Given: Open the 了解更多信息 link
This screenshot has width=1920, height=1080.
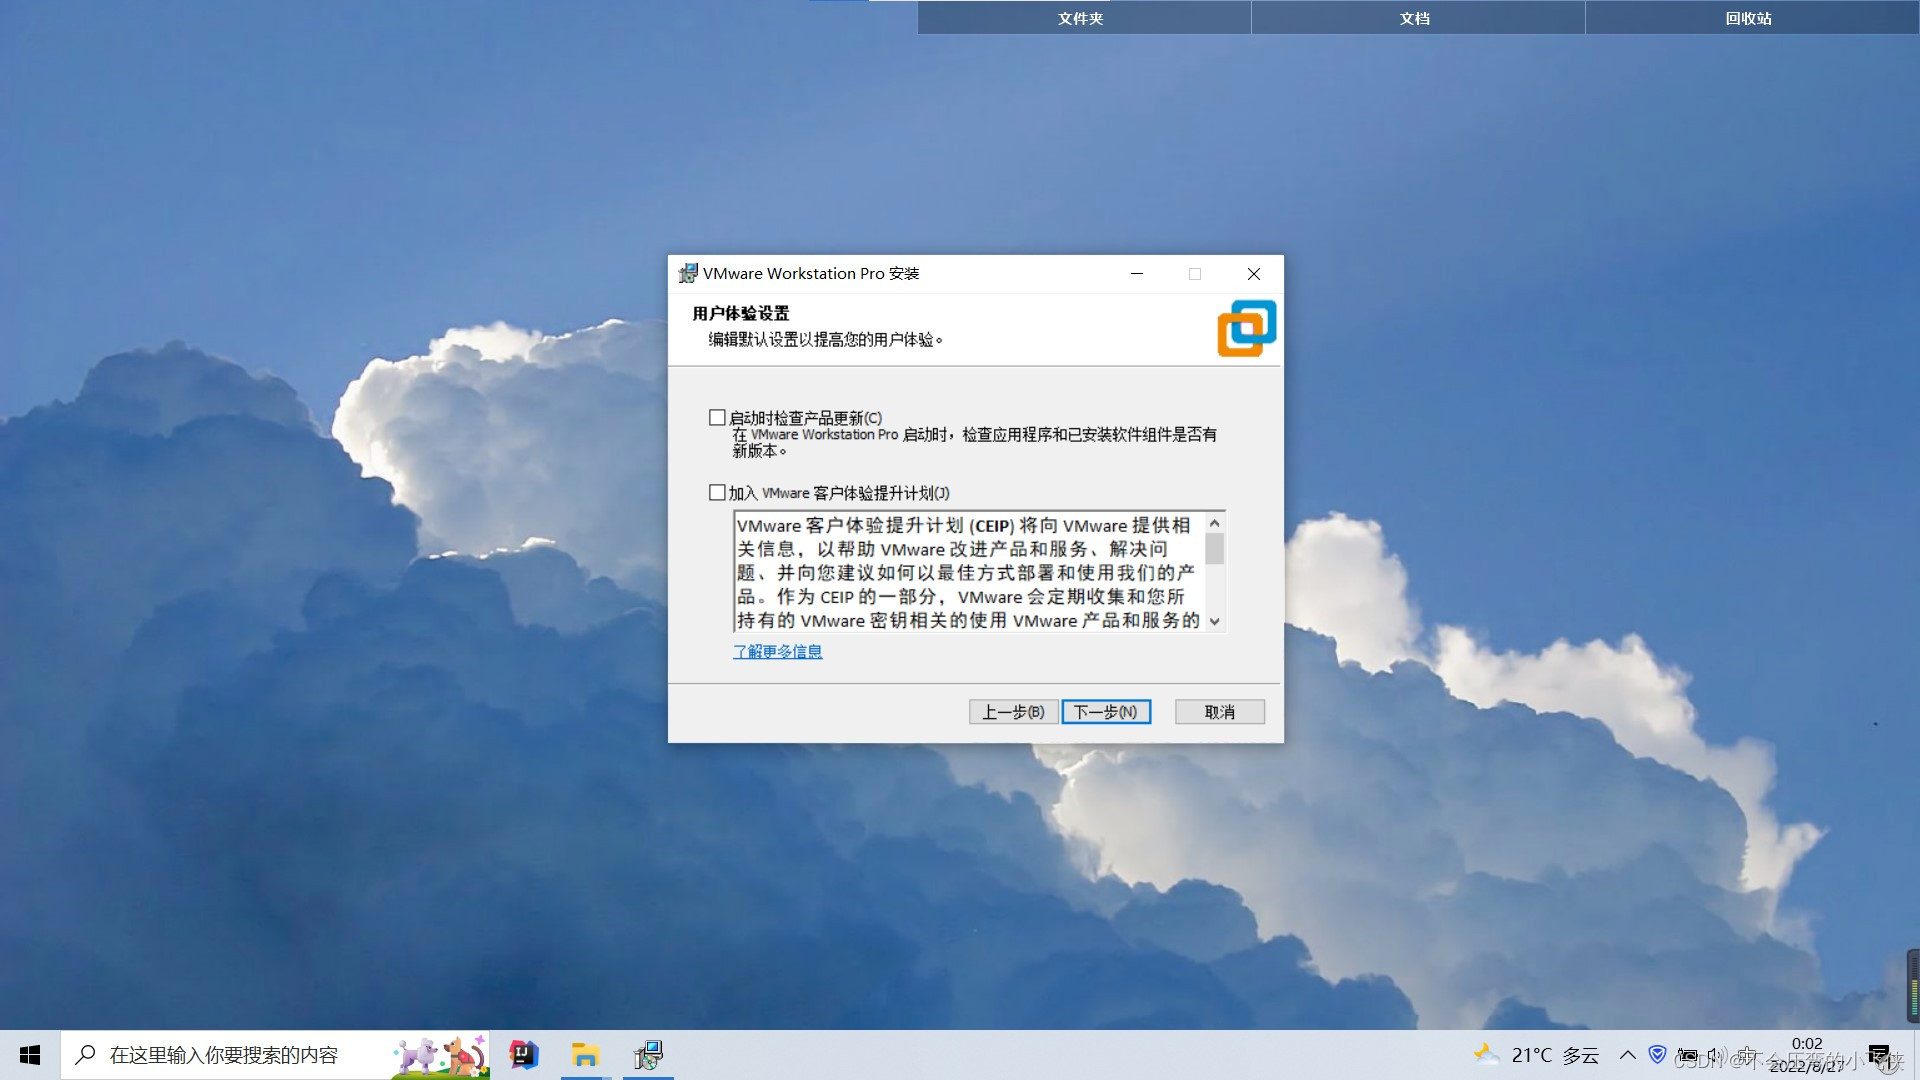Looking at the screenshot, I should click(777, 651).
